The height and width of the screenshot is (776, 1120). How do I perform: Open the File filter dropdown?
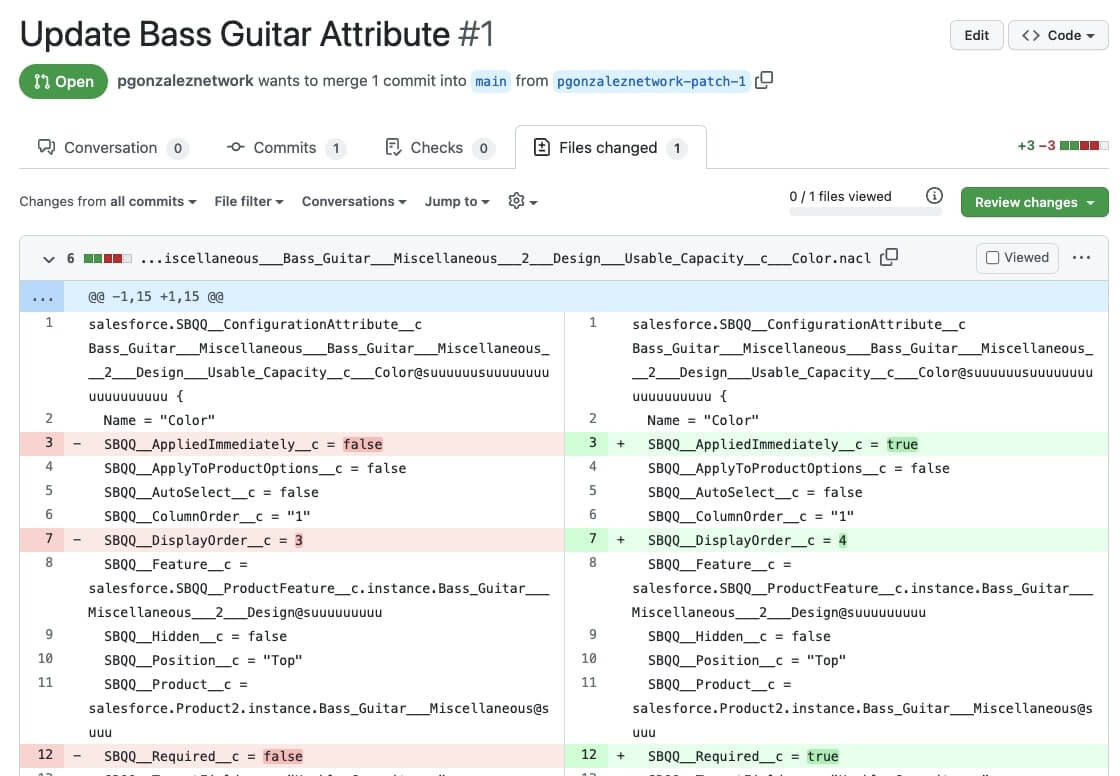(x=248, y=201)
